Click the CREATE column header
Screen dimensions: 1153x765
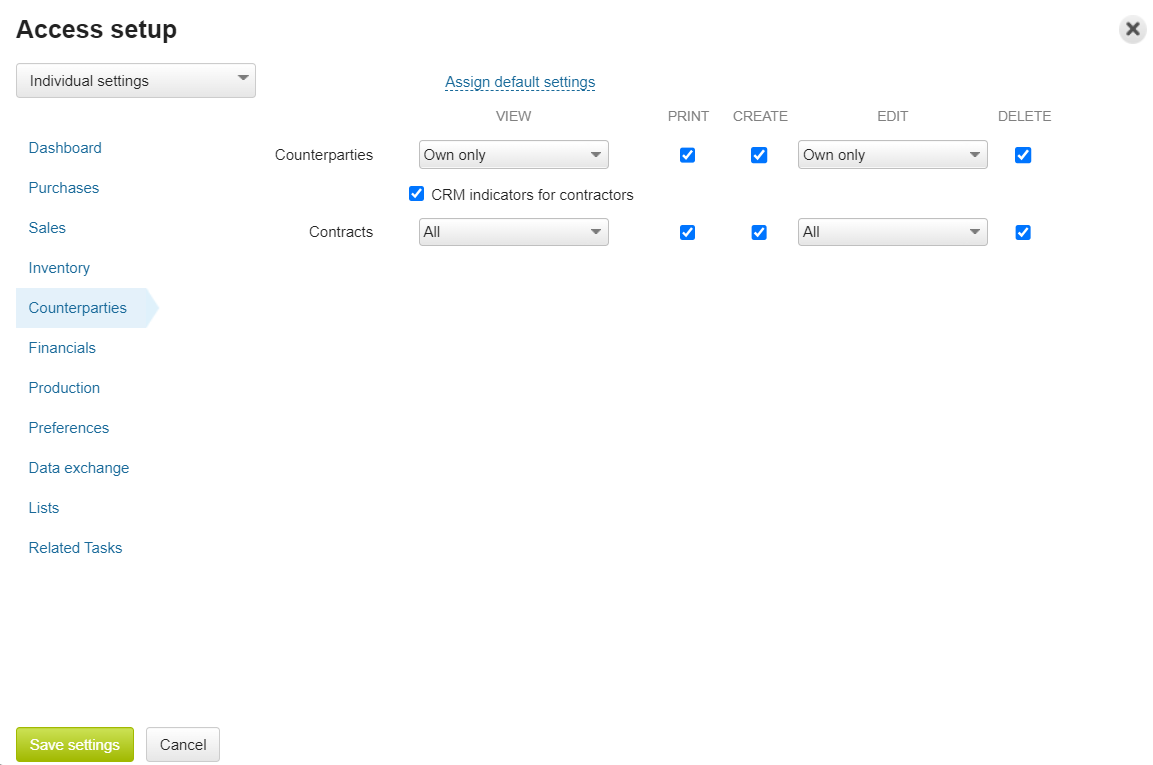[760, 116]
